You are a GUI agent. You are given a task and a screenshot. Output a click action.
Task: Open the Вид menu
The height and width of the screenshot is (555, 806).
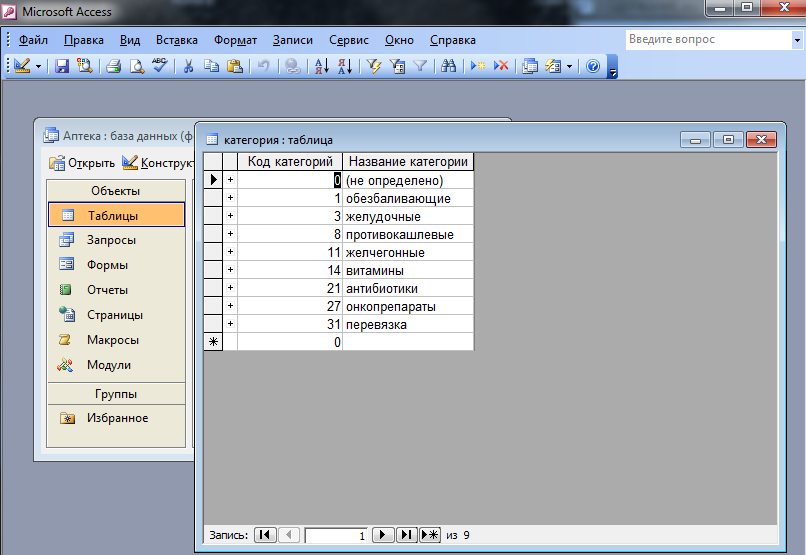click(x=130, y=40)
